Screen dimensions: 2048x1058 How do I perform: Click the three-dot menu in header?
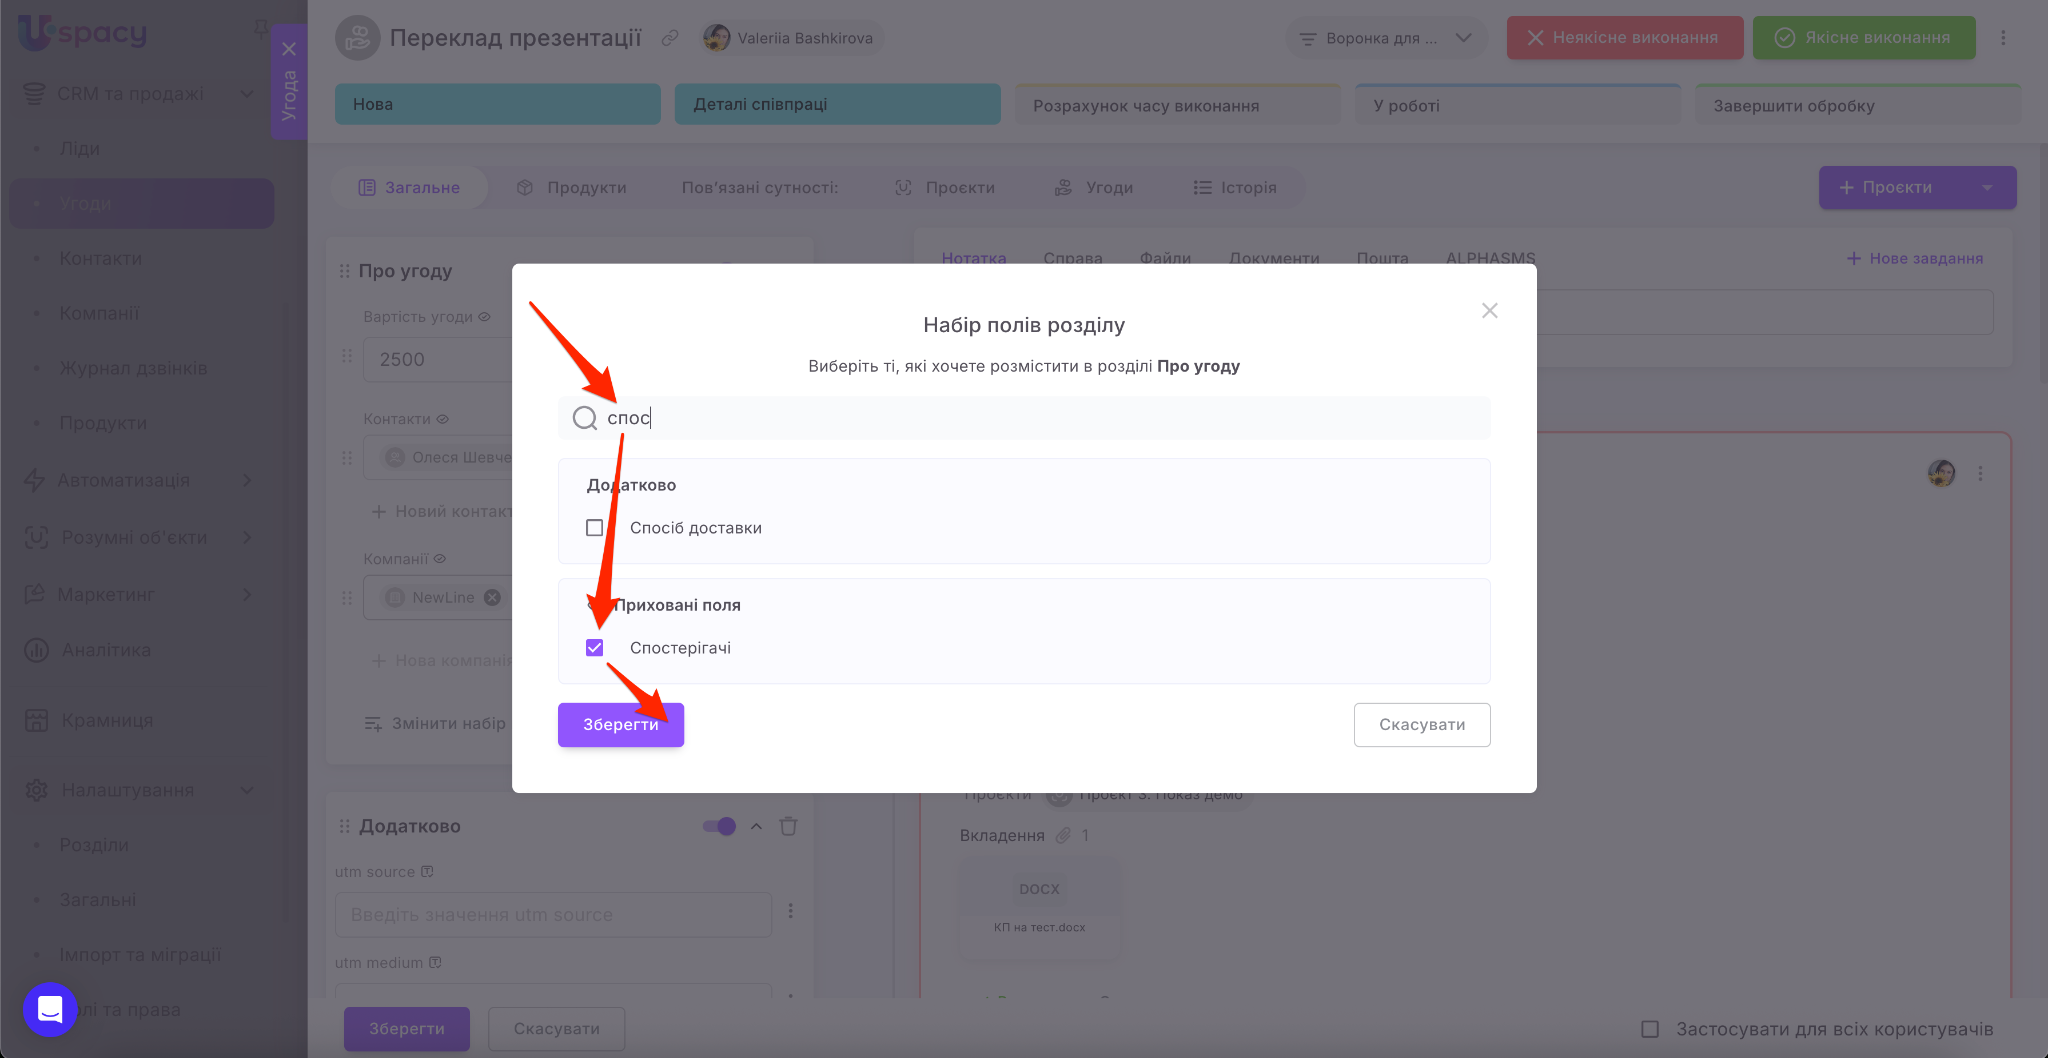(x=2003, y=38)
